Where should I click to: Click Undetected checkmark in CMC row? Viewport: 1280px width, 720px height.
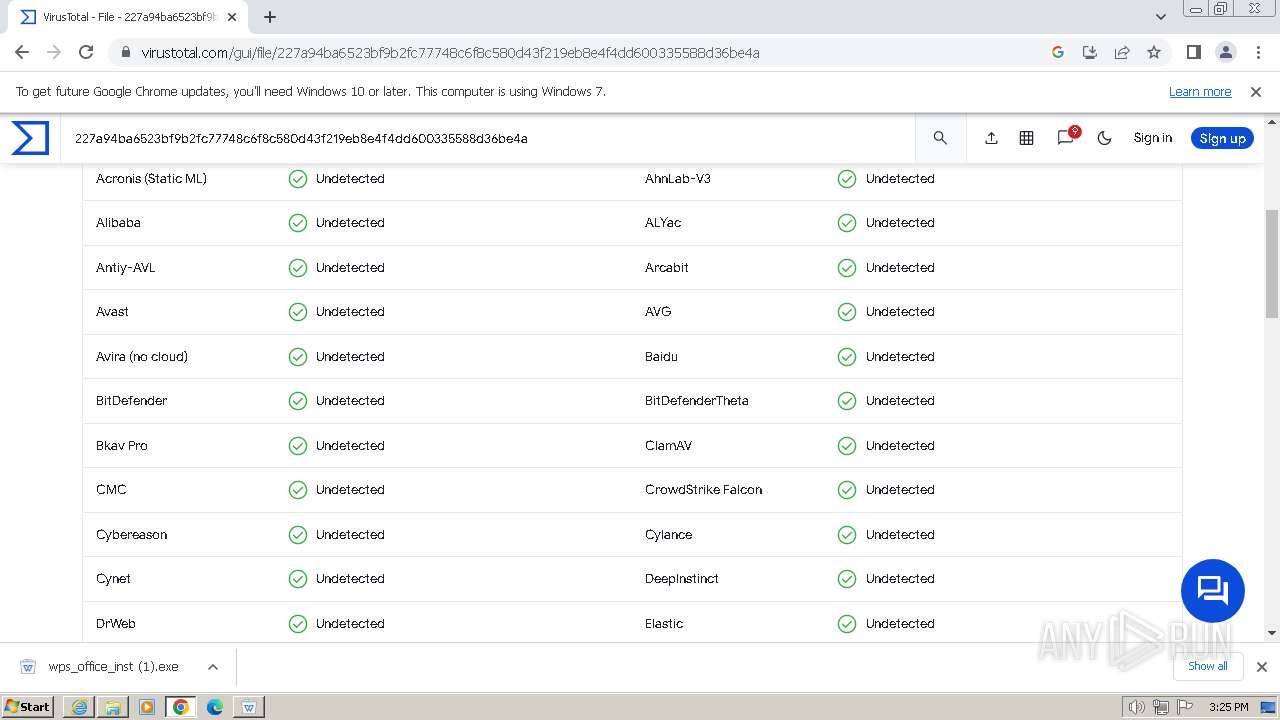click(x=298, y=489)
